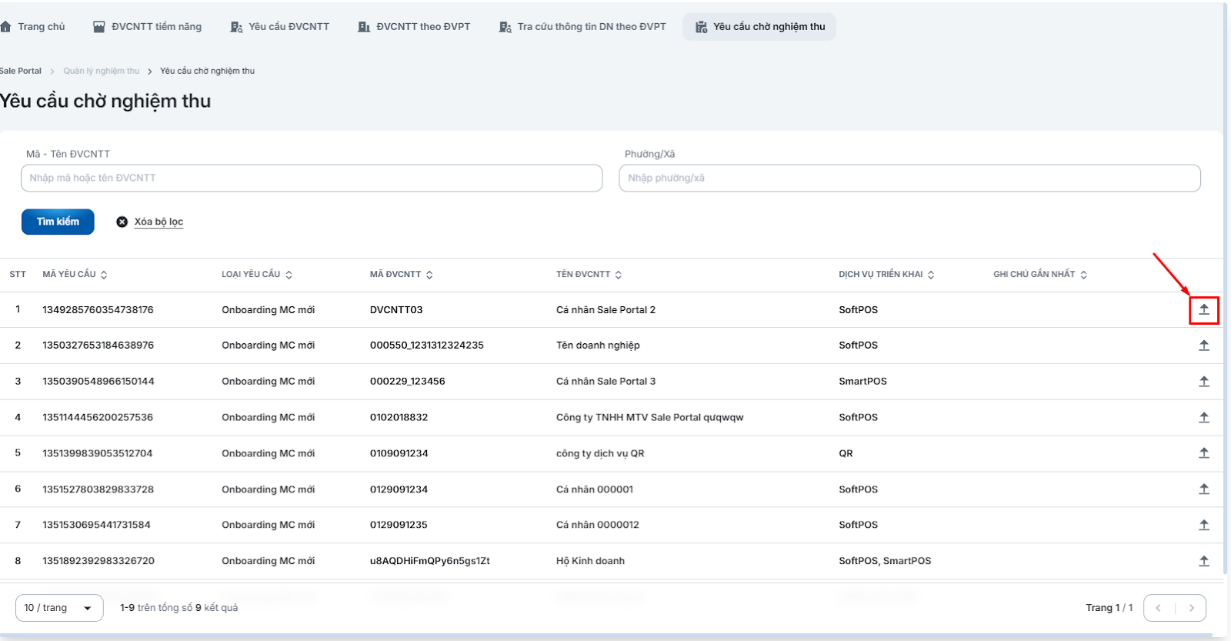Click the 1-9 trên tổng số 9 kết quả text
The width and height of the screenshot is (1231, 641).
point(179,608)
